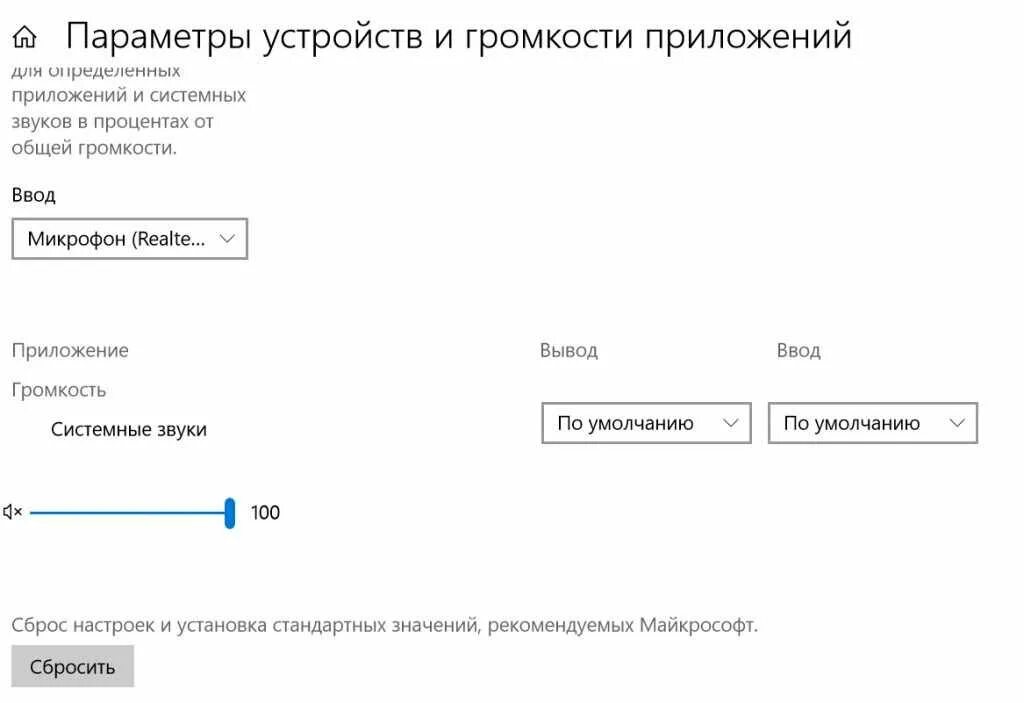Expand system sounds input По умолчанию selector
Image resolution: width=1024 pixels, height=703 pixels.
tap(873, 423)
